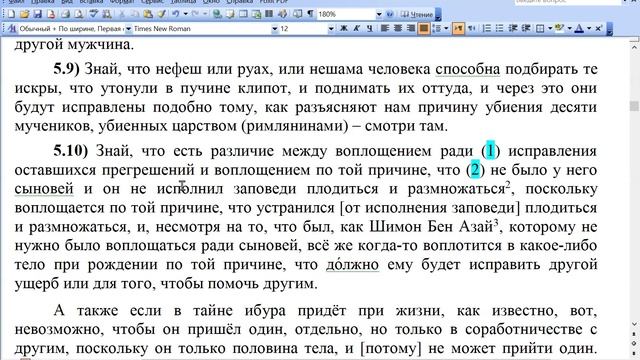This screenshot has height=360, width=640.
Task: Toggle paragraph marks display
Action: [311, 14]
